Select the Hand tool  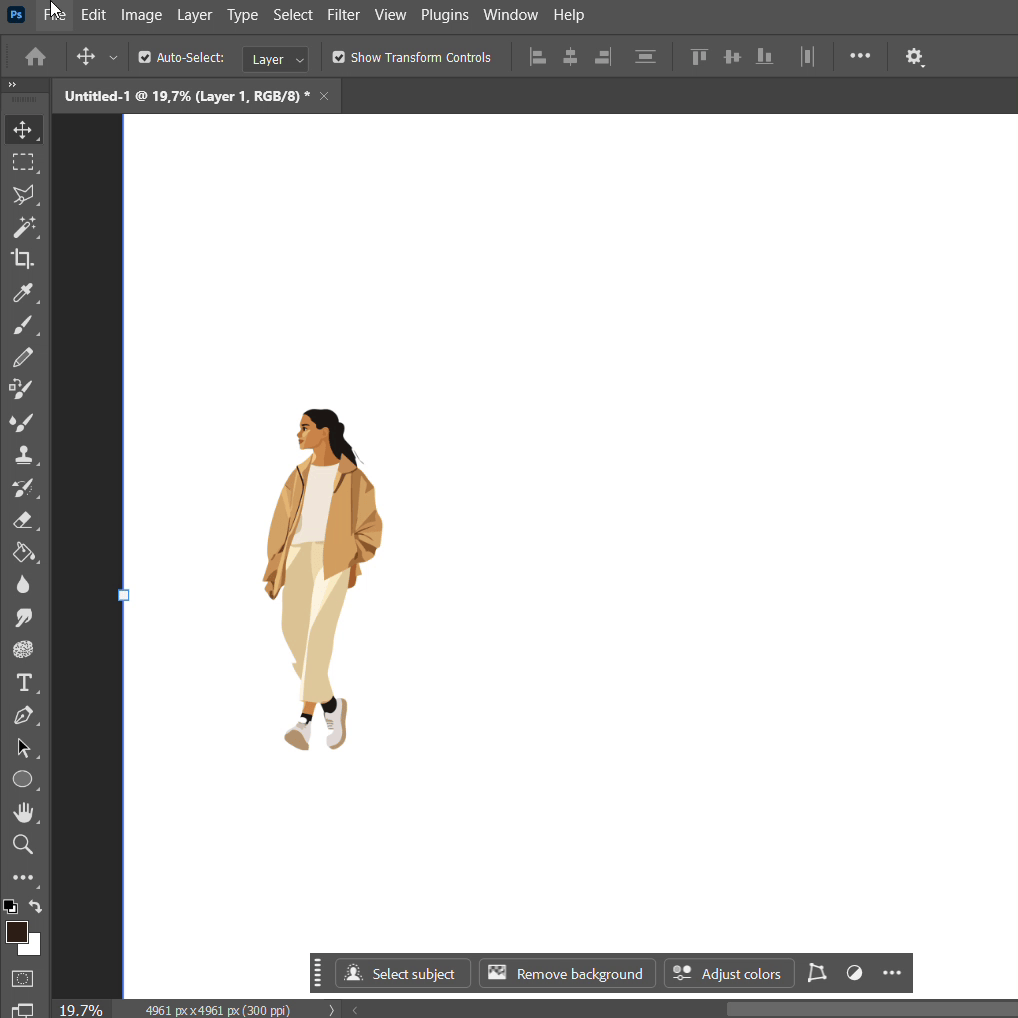pos(22,812)
